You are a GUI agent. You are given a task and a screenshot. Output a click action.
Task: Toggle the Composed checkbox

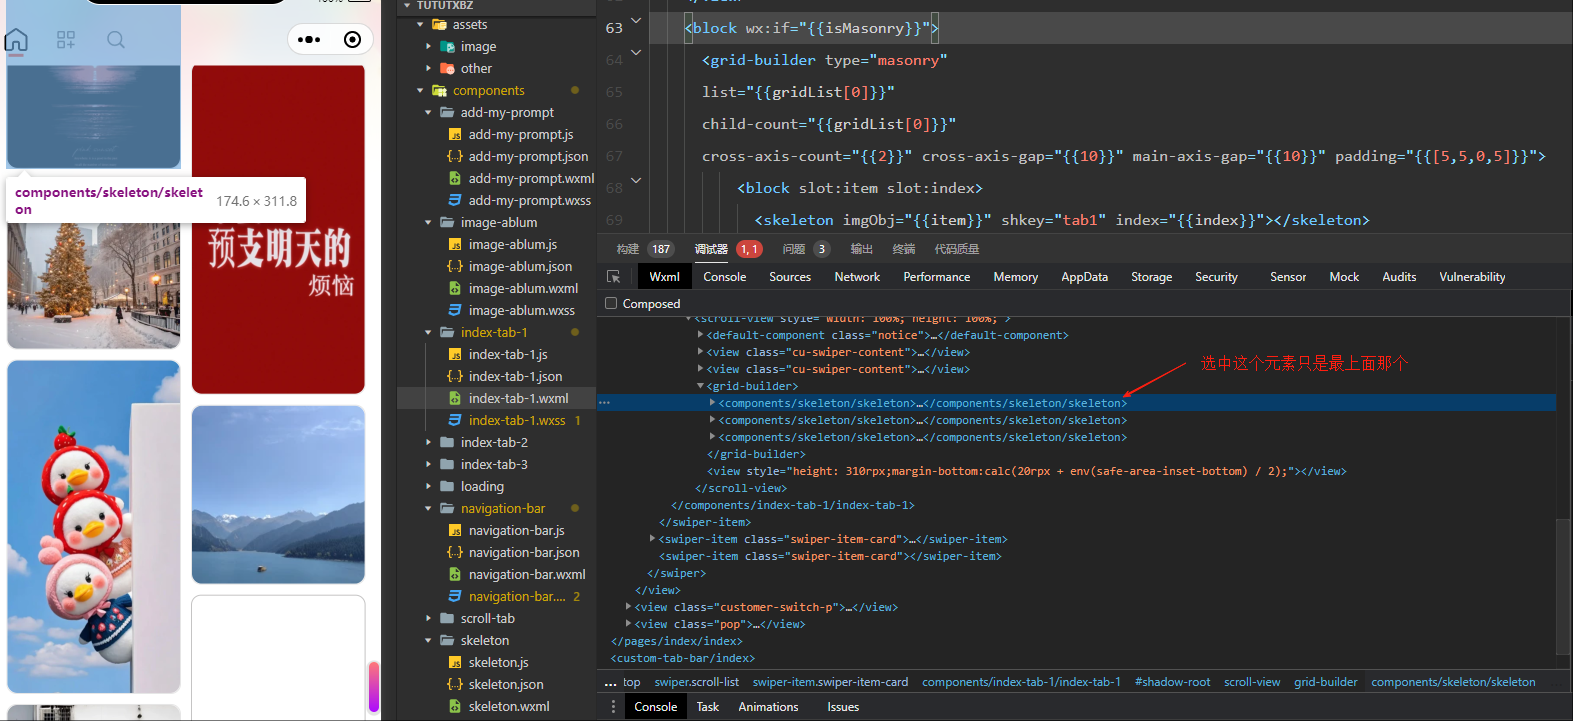coord(611,304)
